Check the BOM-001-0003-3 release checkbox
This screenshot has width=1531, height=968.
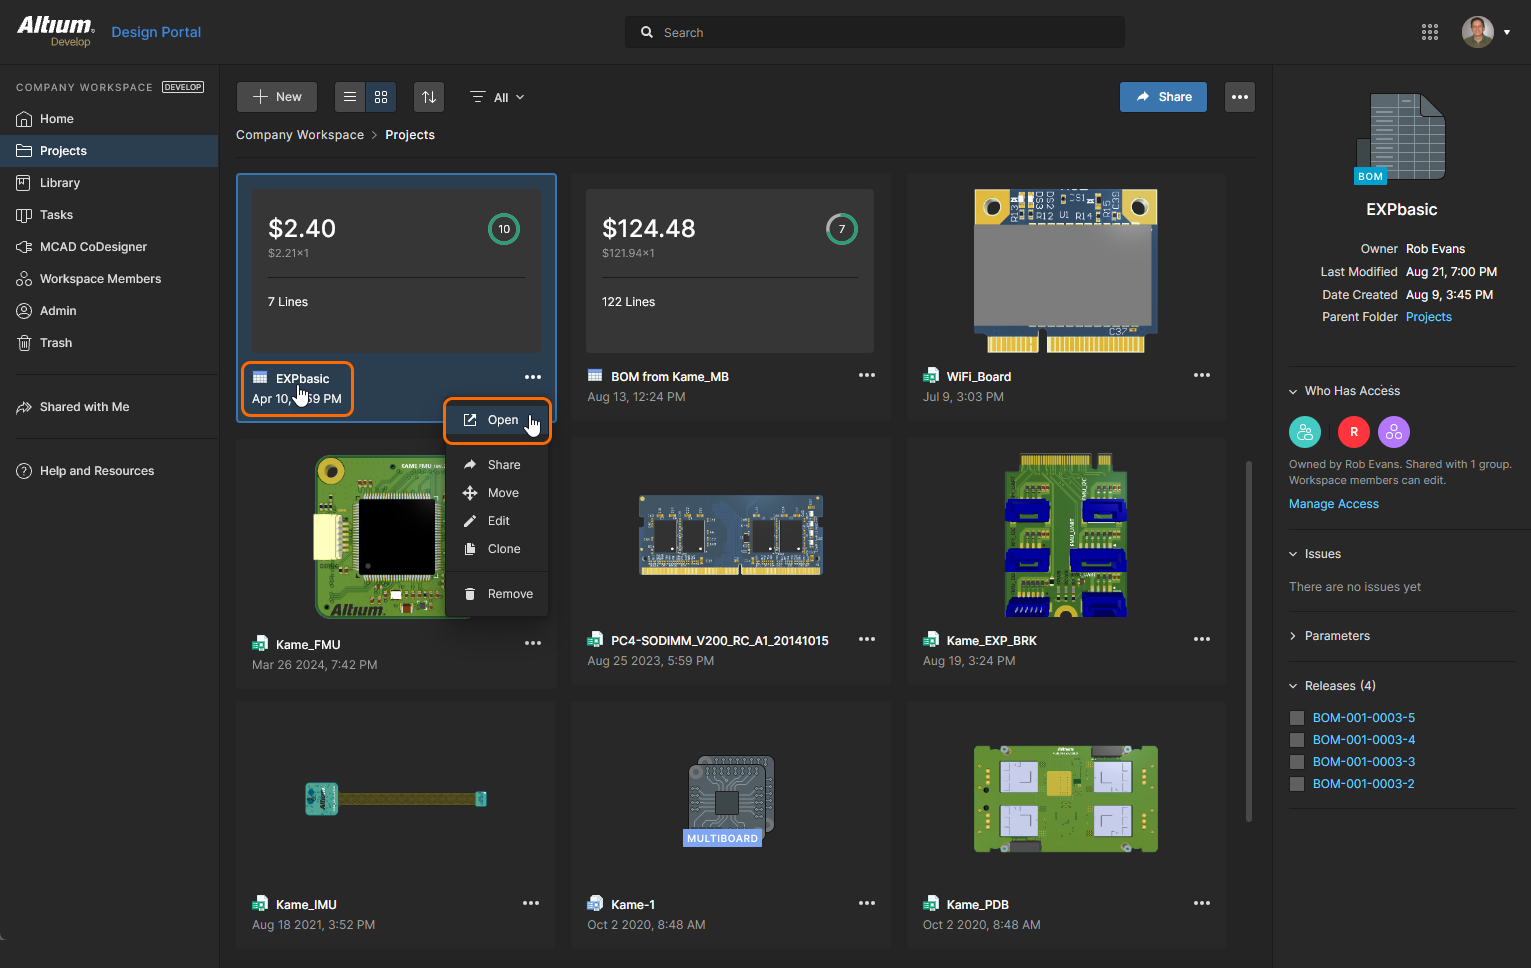(x=1297, y=762)
